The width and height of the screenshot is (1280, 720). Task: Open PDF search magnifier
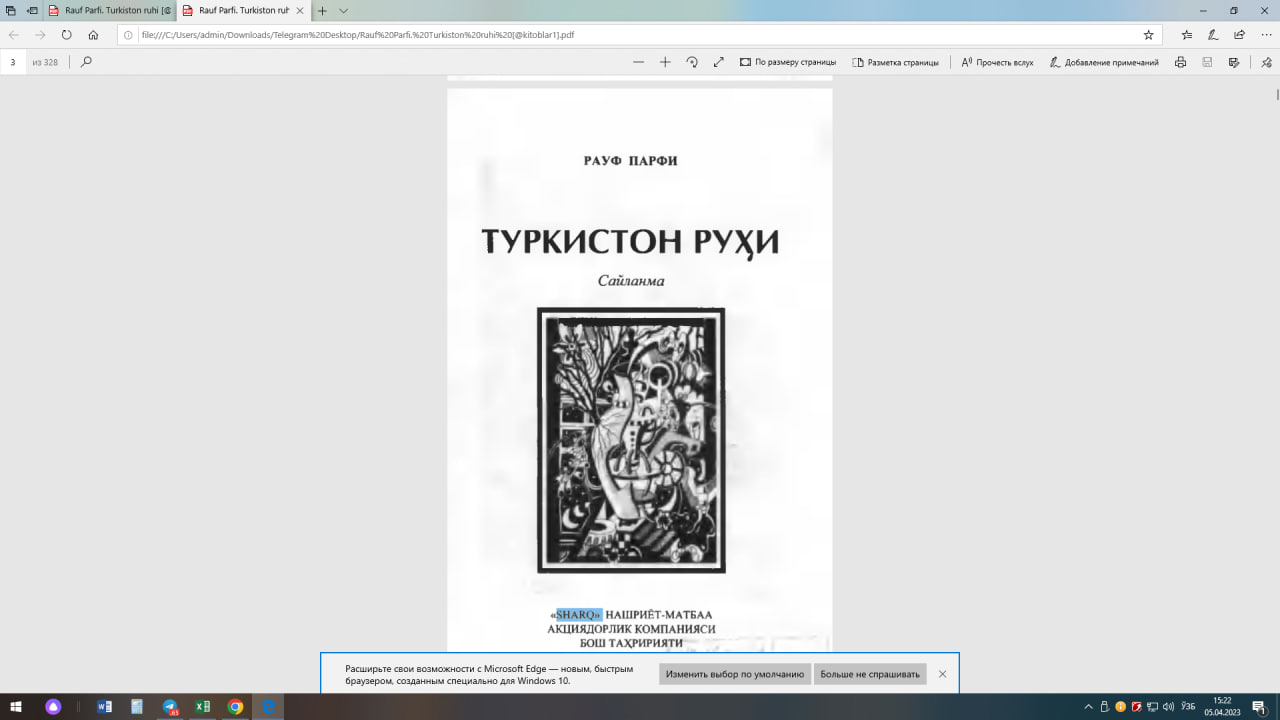tap(86, 62)
